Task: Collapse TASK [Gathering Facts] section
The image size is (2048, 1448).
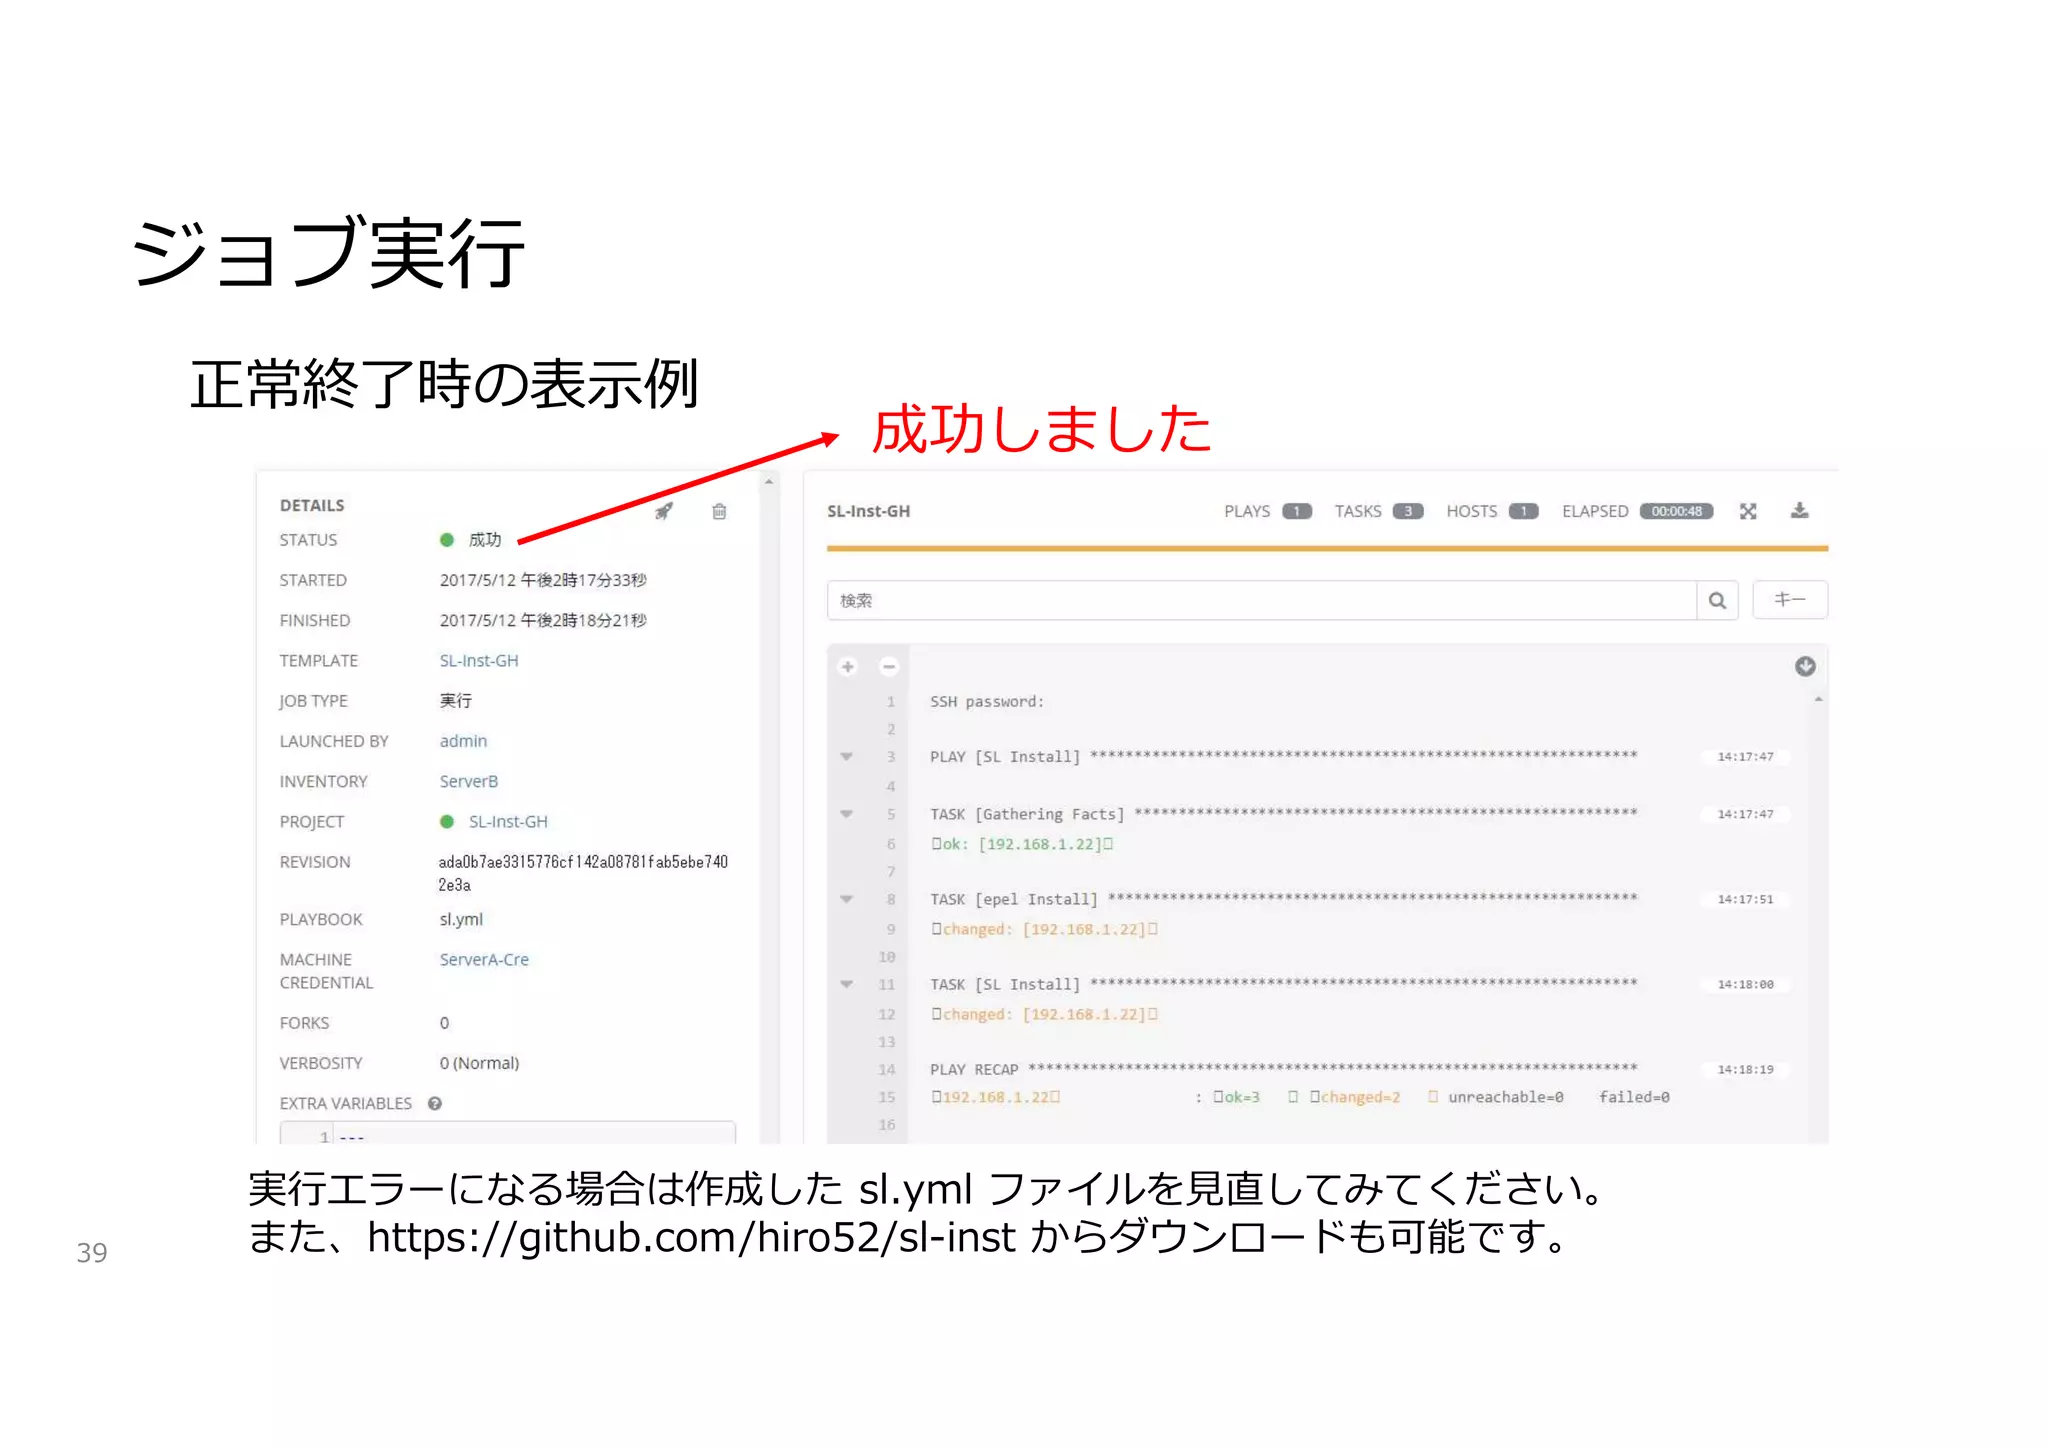Action: click(x=847, y=814)
